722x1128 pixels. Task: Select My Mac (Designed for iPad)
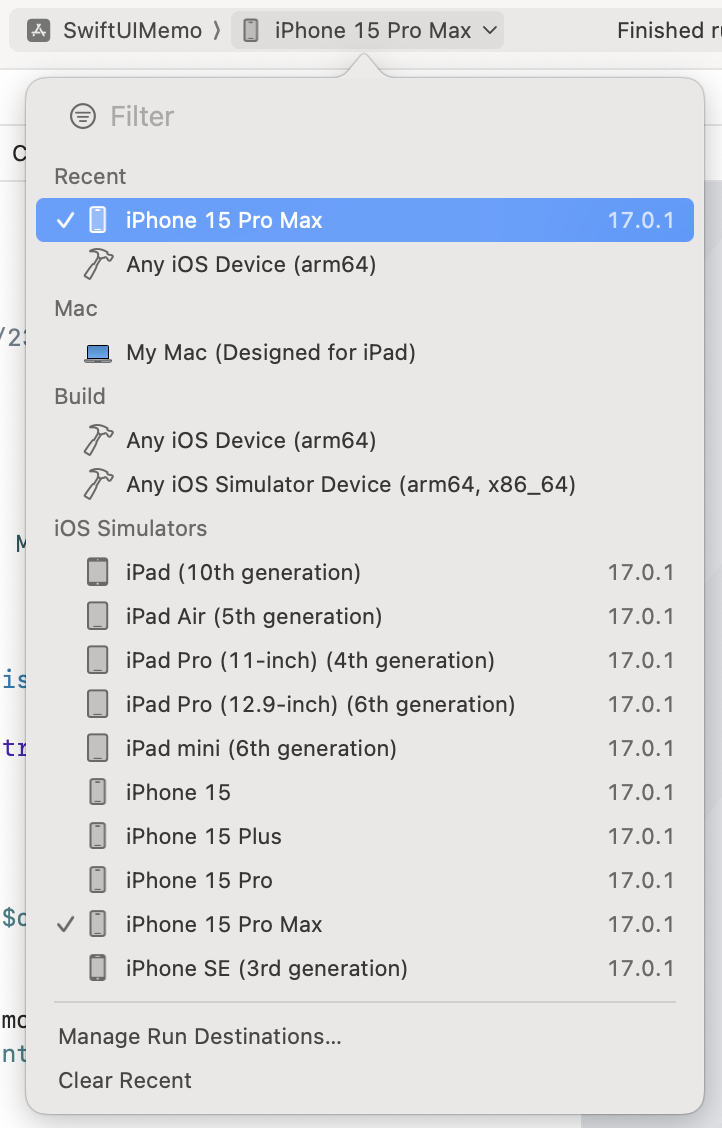365,352
